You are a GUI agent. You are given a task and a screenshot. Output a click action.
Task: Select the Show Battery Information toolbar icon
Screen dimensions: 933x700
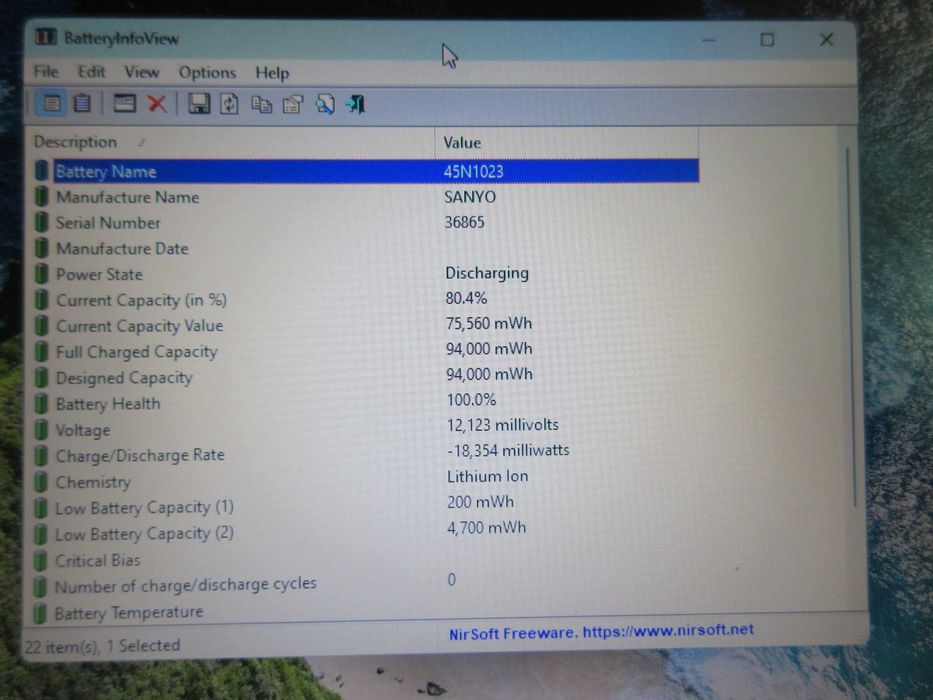(52, 104)
